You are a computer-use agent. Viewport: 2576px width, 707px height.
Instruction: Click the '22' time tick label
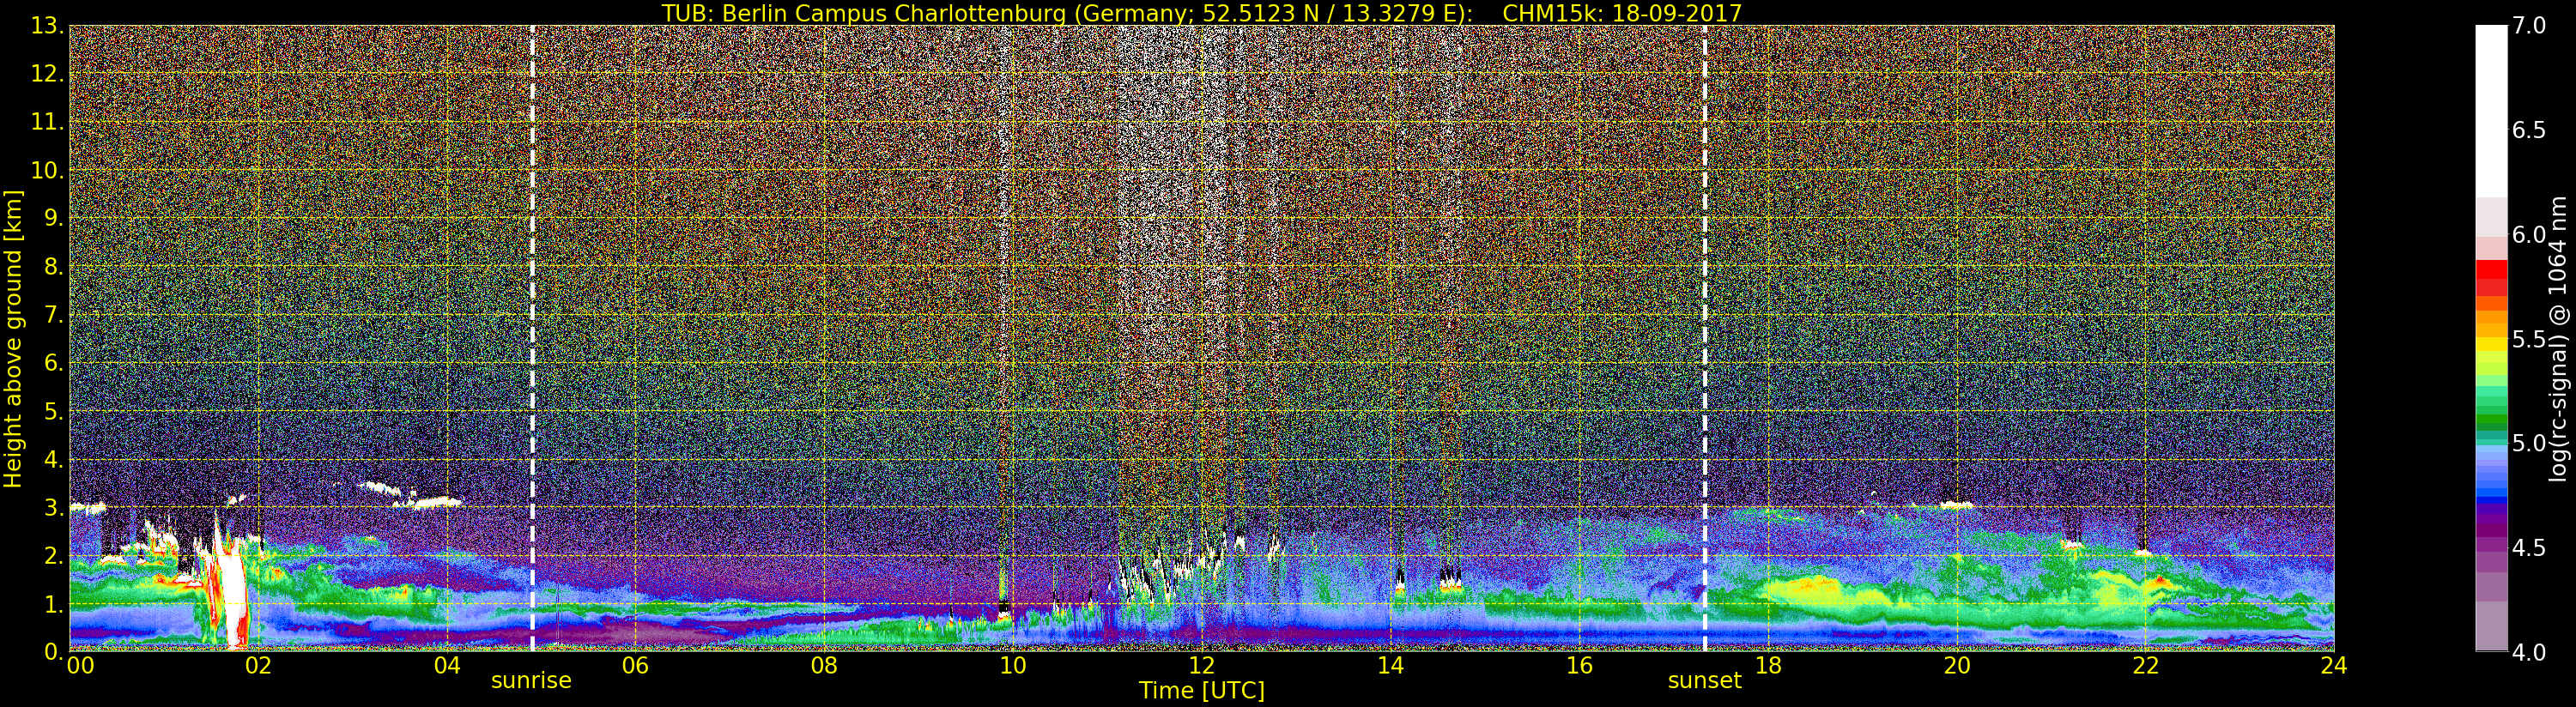click(x=2145, y=666)
